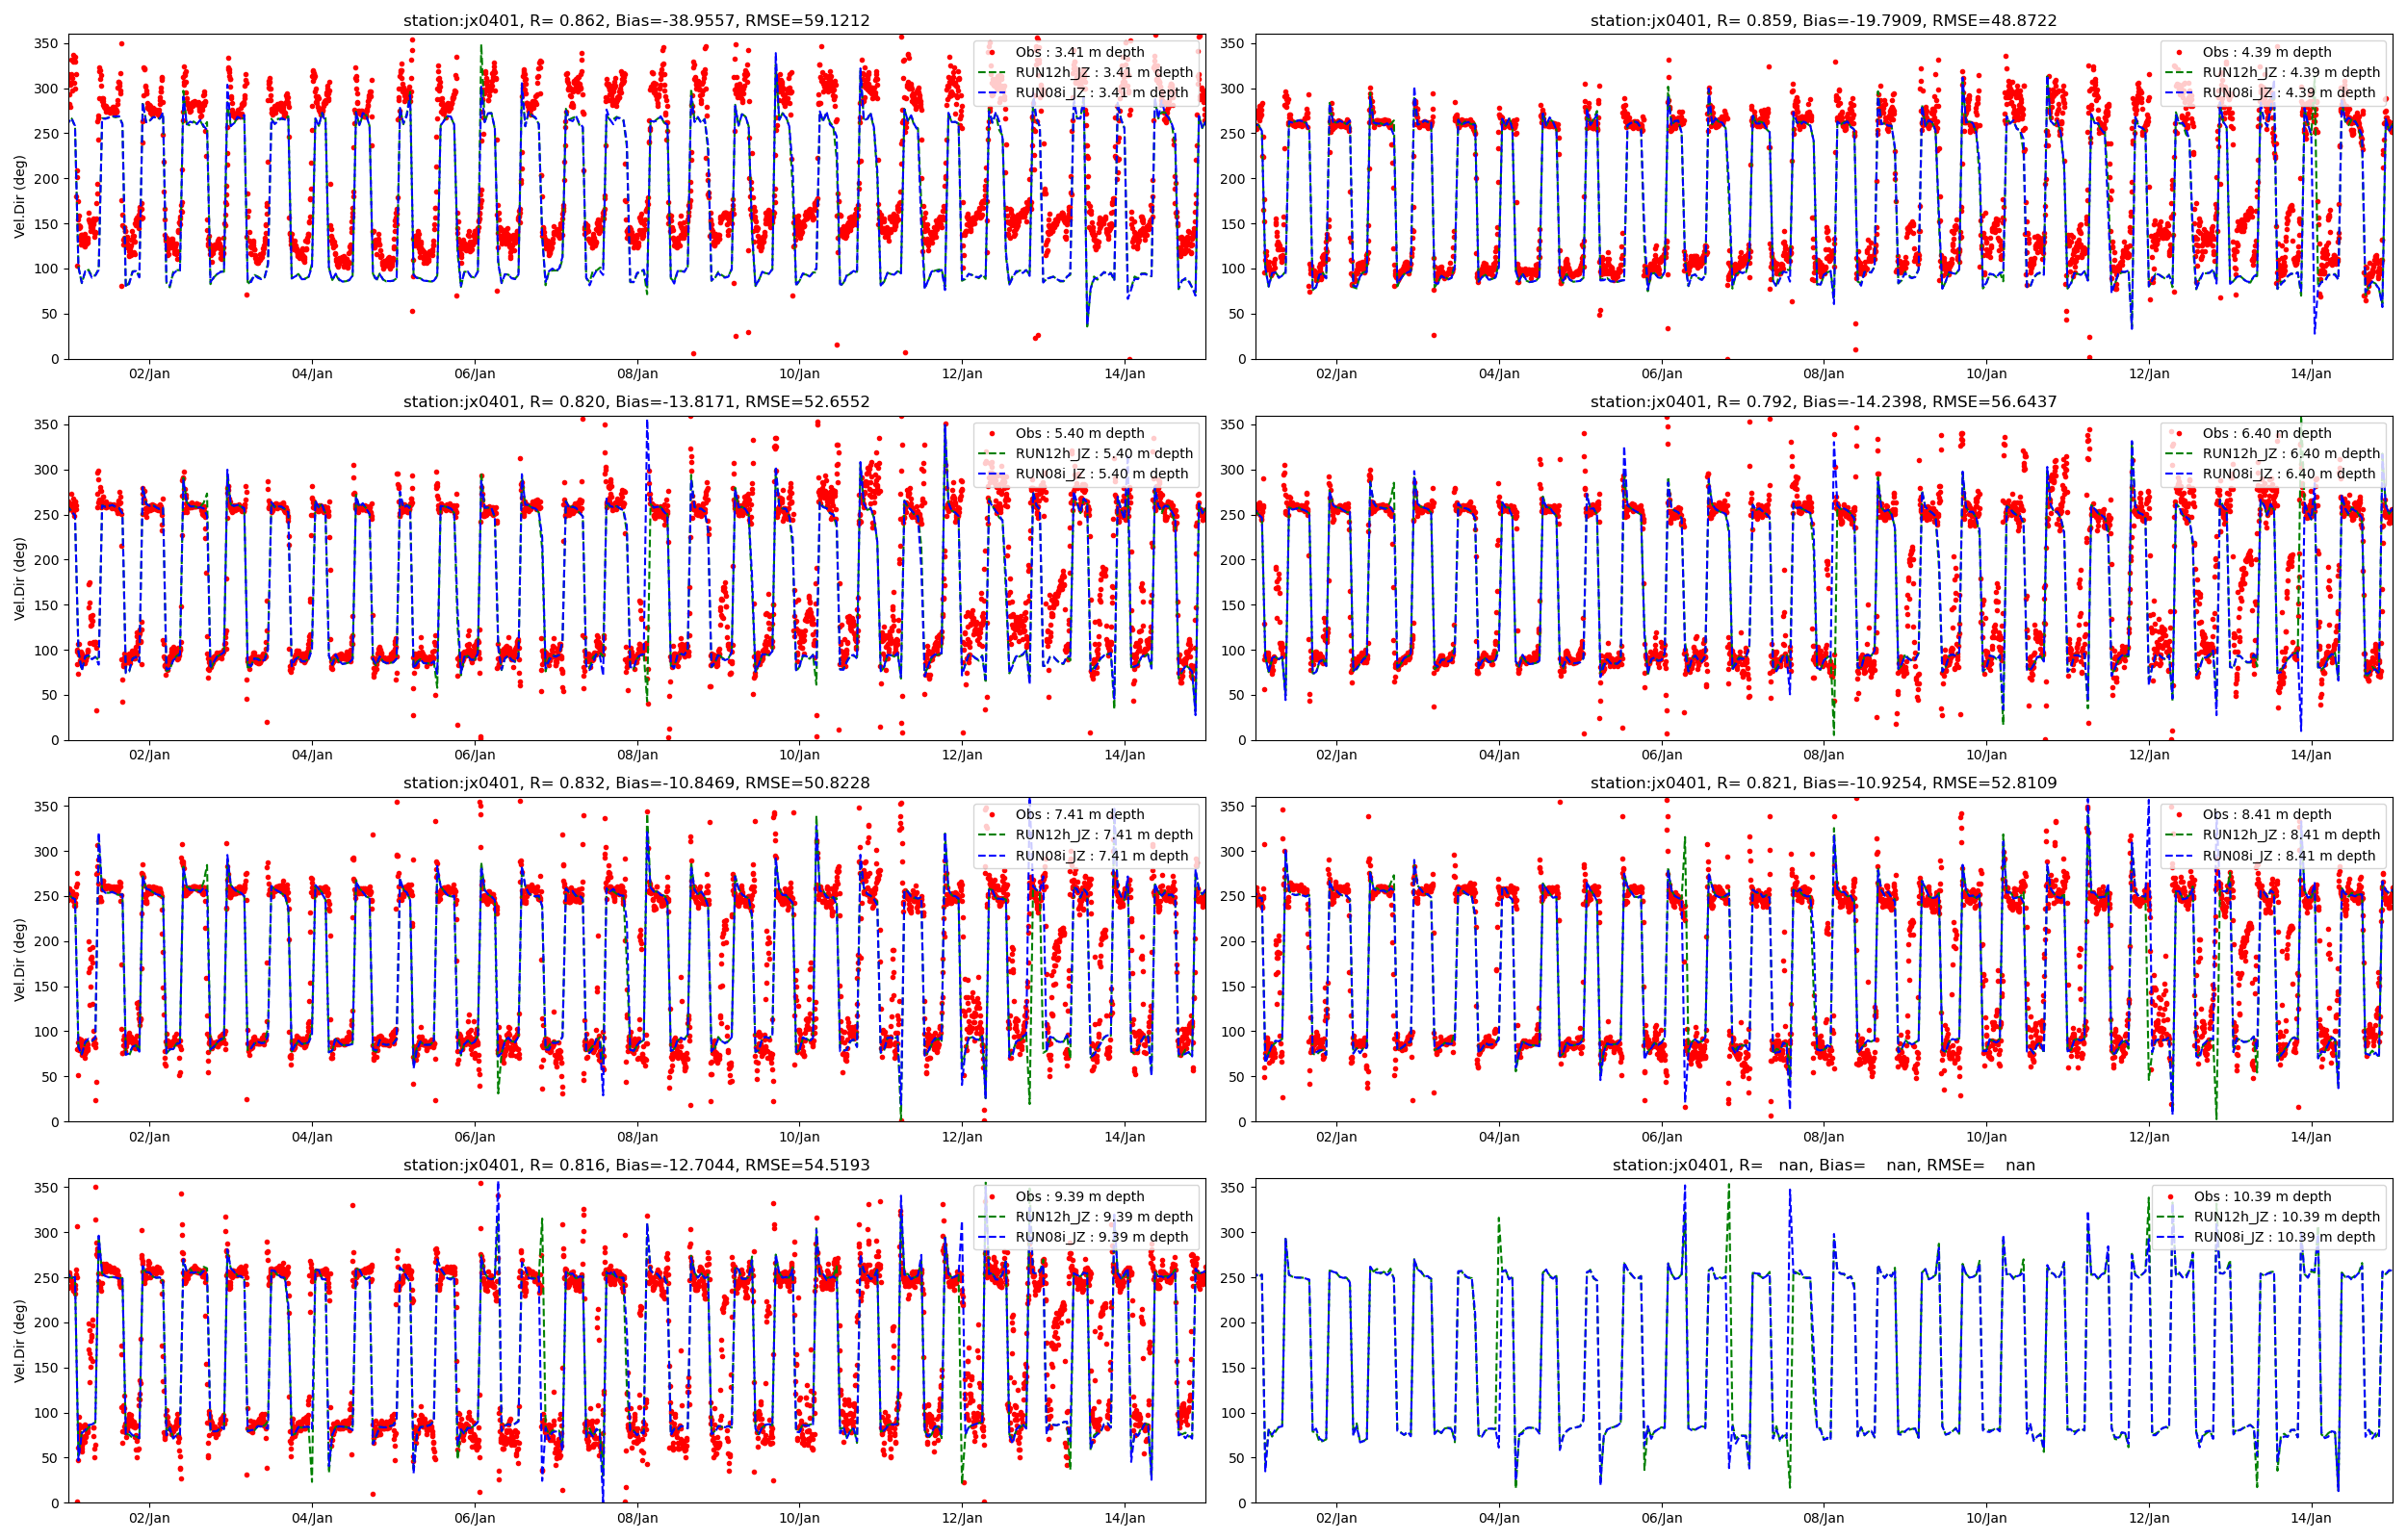2407x1540 pixels.
Task: Click the title with R= 0.792
Action: [1823, 402]
